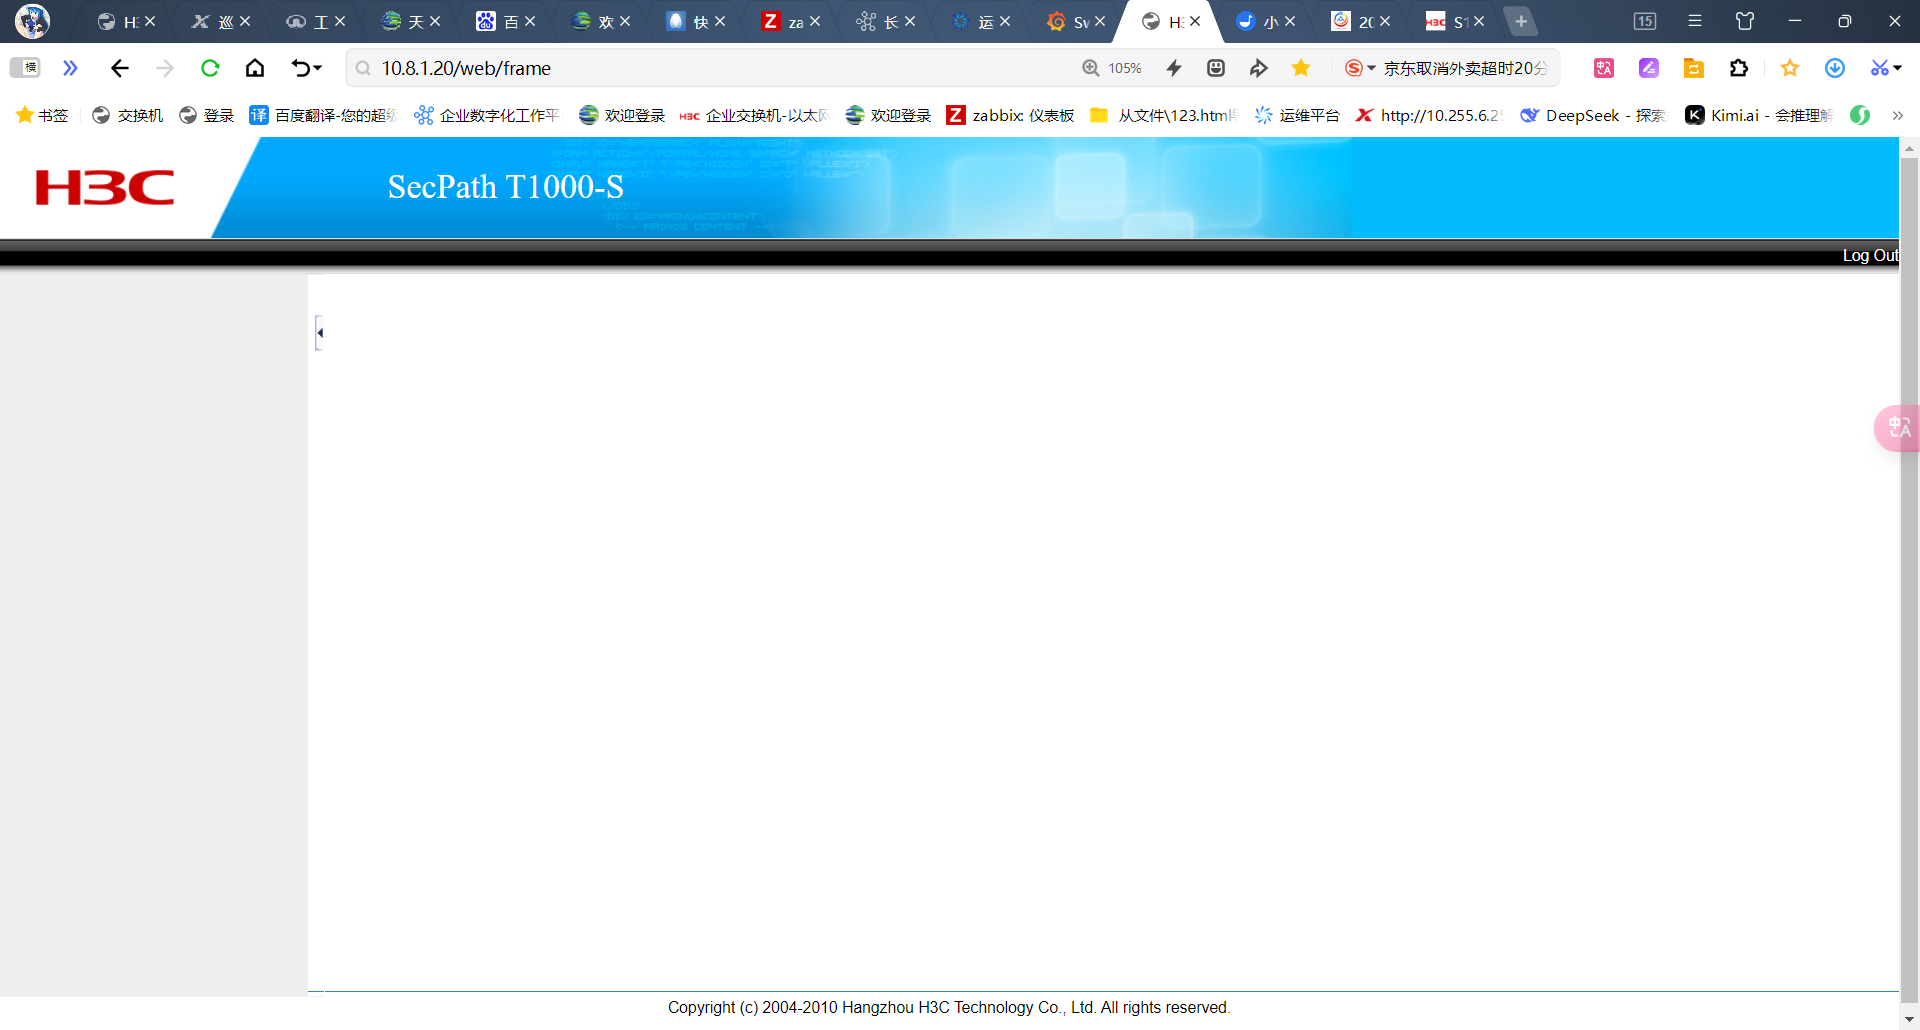Click the tab count icon showing 15

[1645, 21]
